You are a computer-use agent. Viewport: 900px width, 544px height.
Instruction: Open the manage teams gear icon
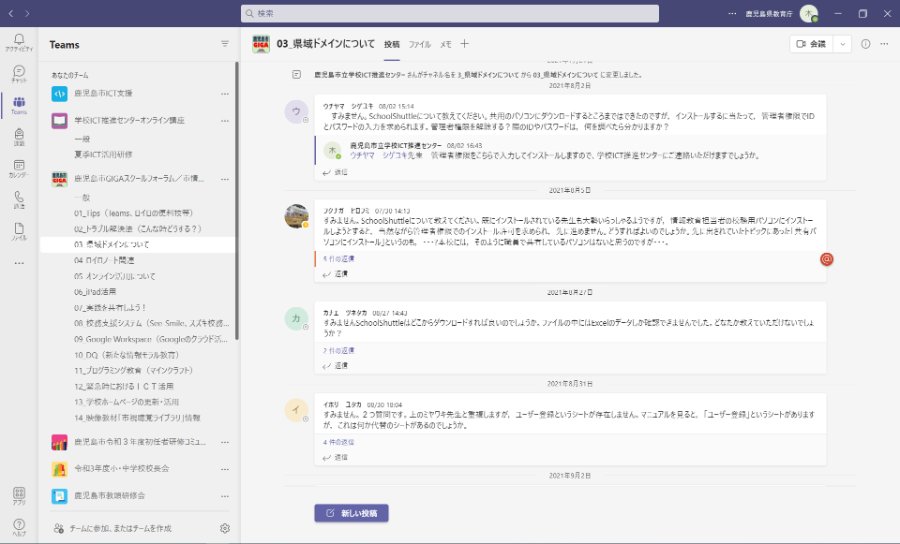pyautogui.click(x=225, y=528)
